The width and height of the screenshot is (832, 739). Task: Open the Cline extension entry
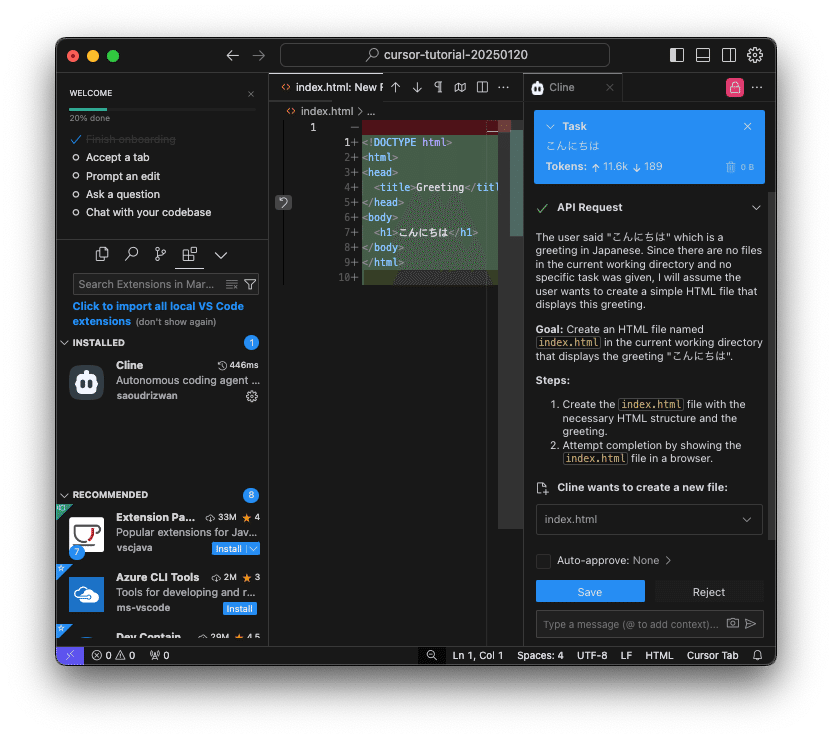coord(162,380)
